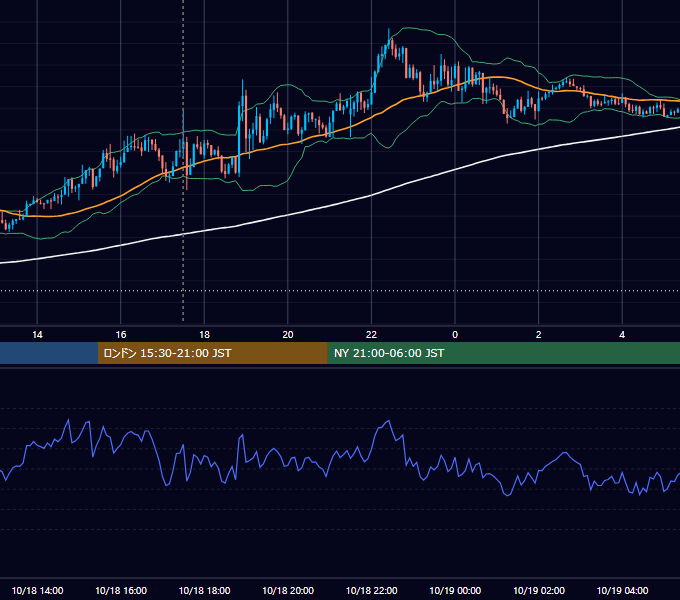680x600 pixels.
Task: Click the 10/18 18:00 date label
Action: [204, 590]
